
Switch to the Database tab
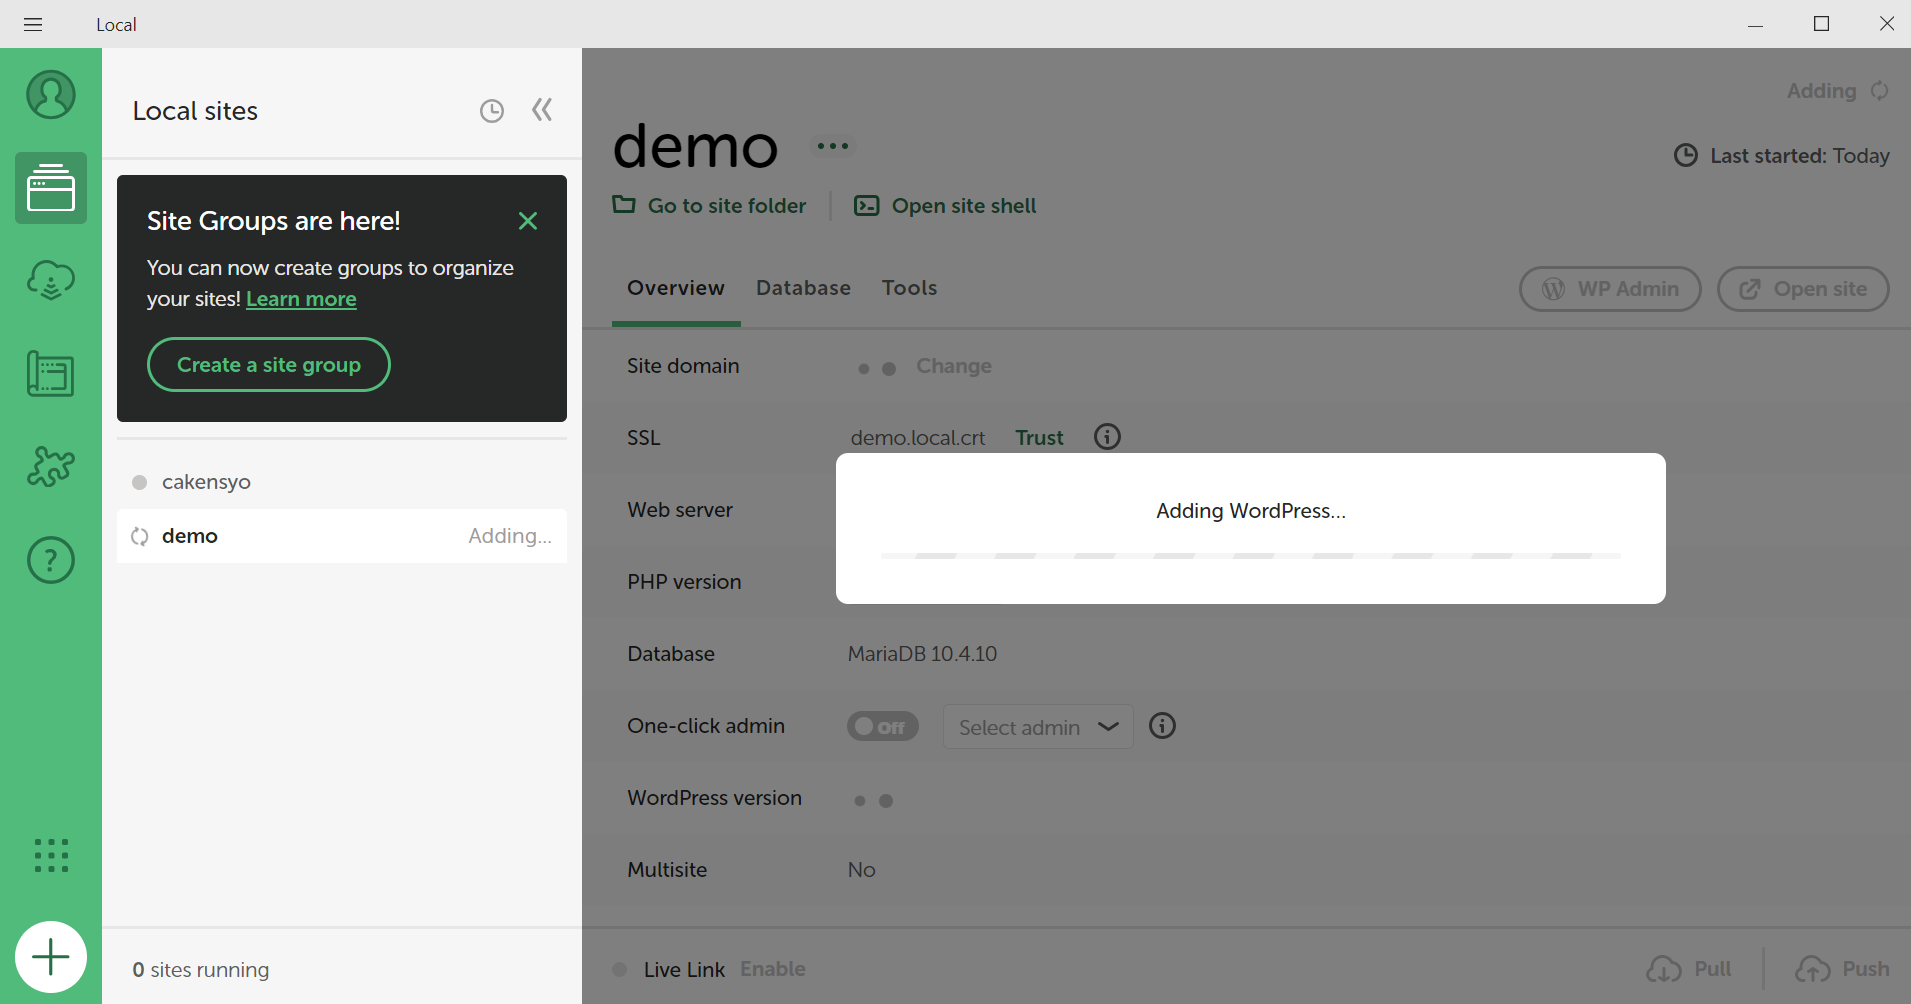pyautogui.click(x=803, y=288)
